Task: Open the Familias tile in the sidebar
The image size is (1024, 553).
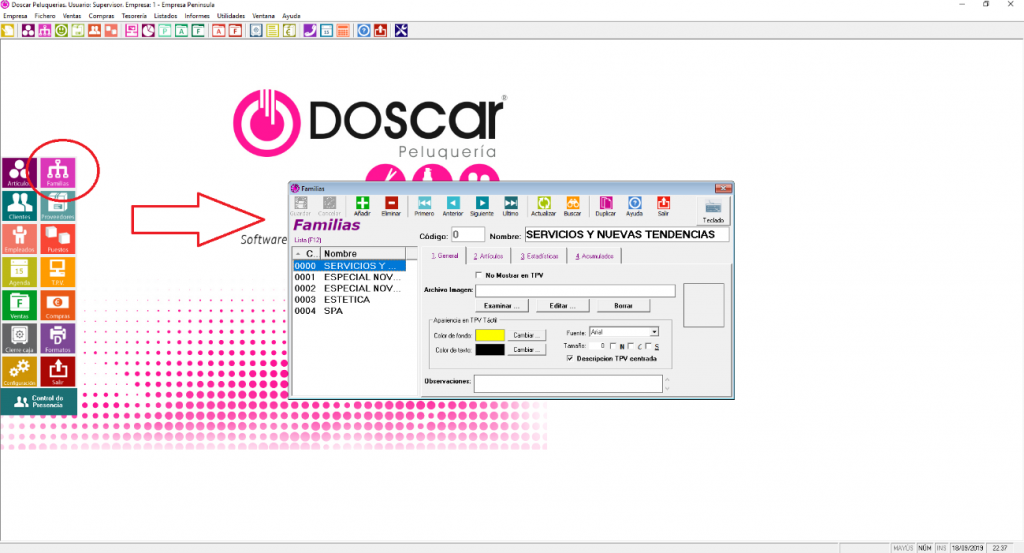Action: coord(57,173)
